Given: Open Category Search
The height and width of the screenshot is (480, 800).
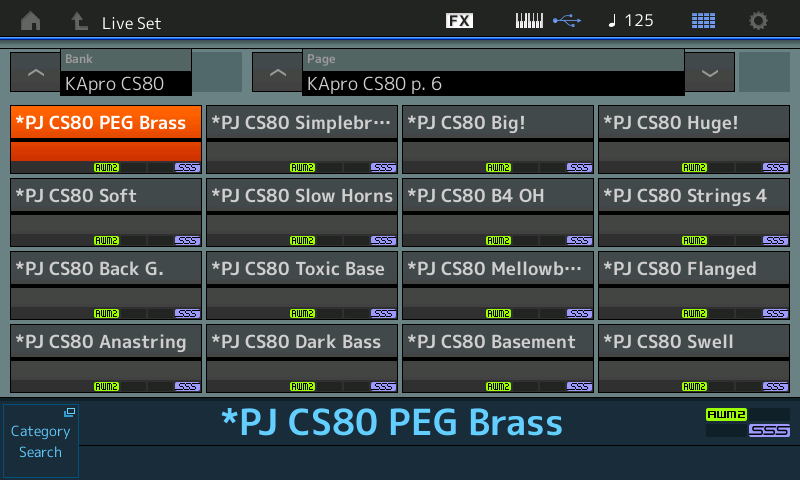Looking at the screenshot, I should 40,441.
